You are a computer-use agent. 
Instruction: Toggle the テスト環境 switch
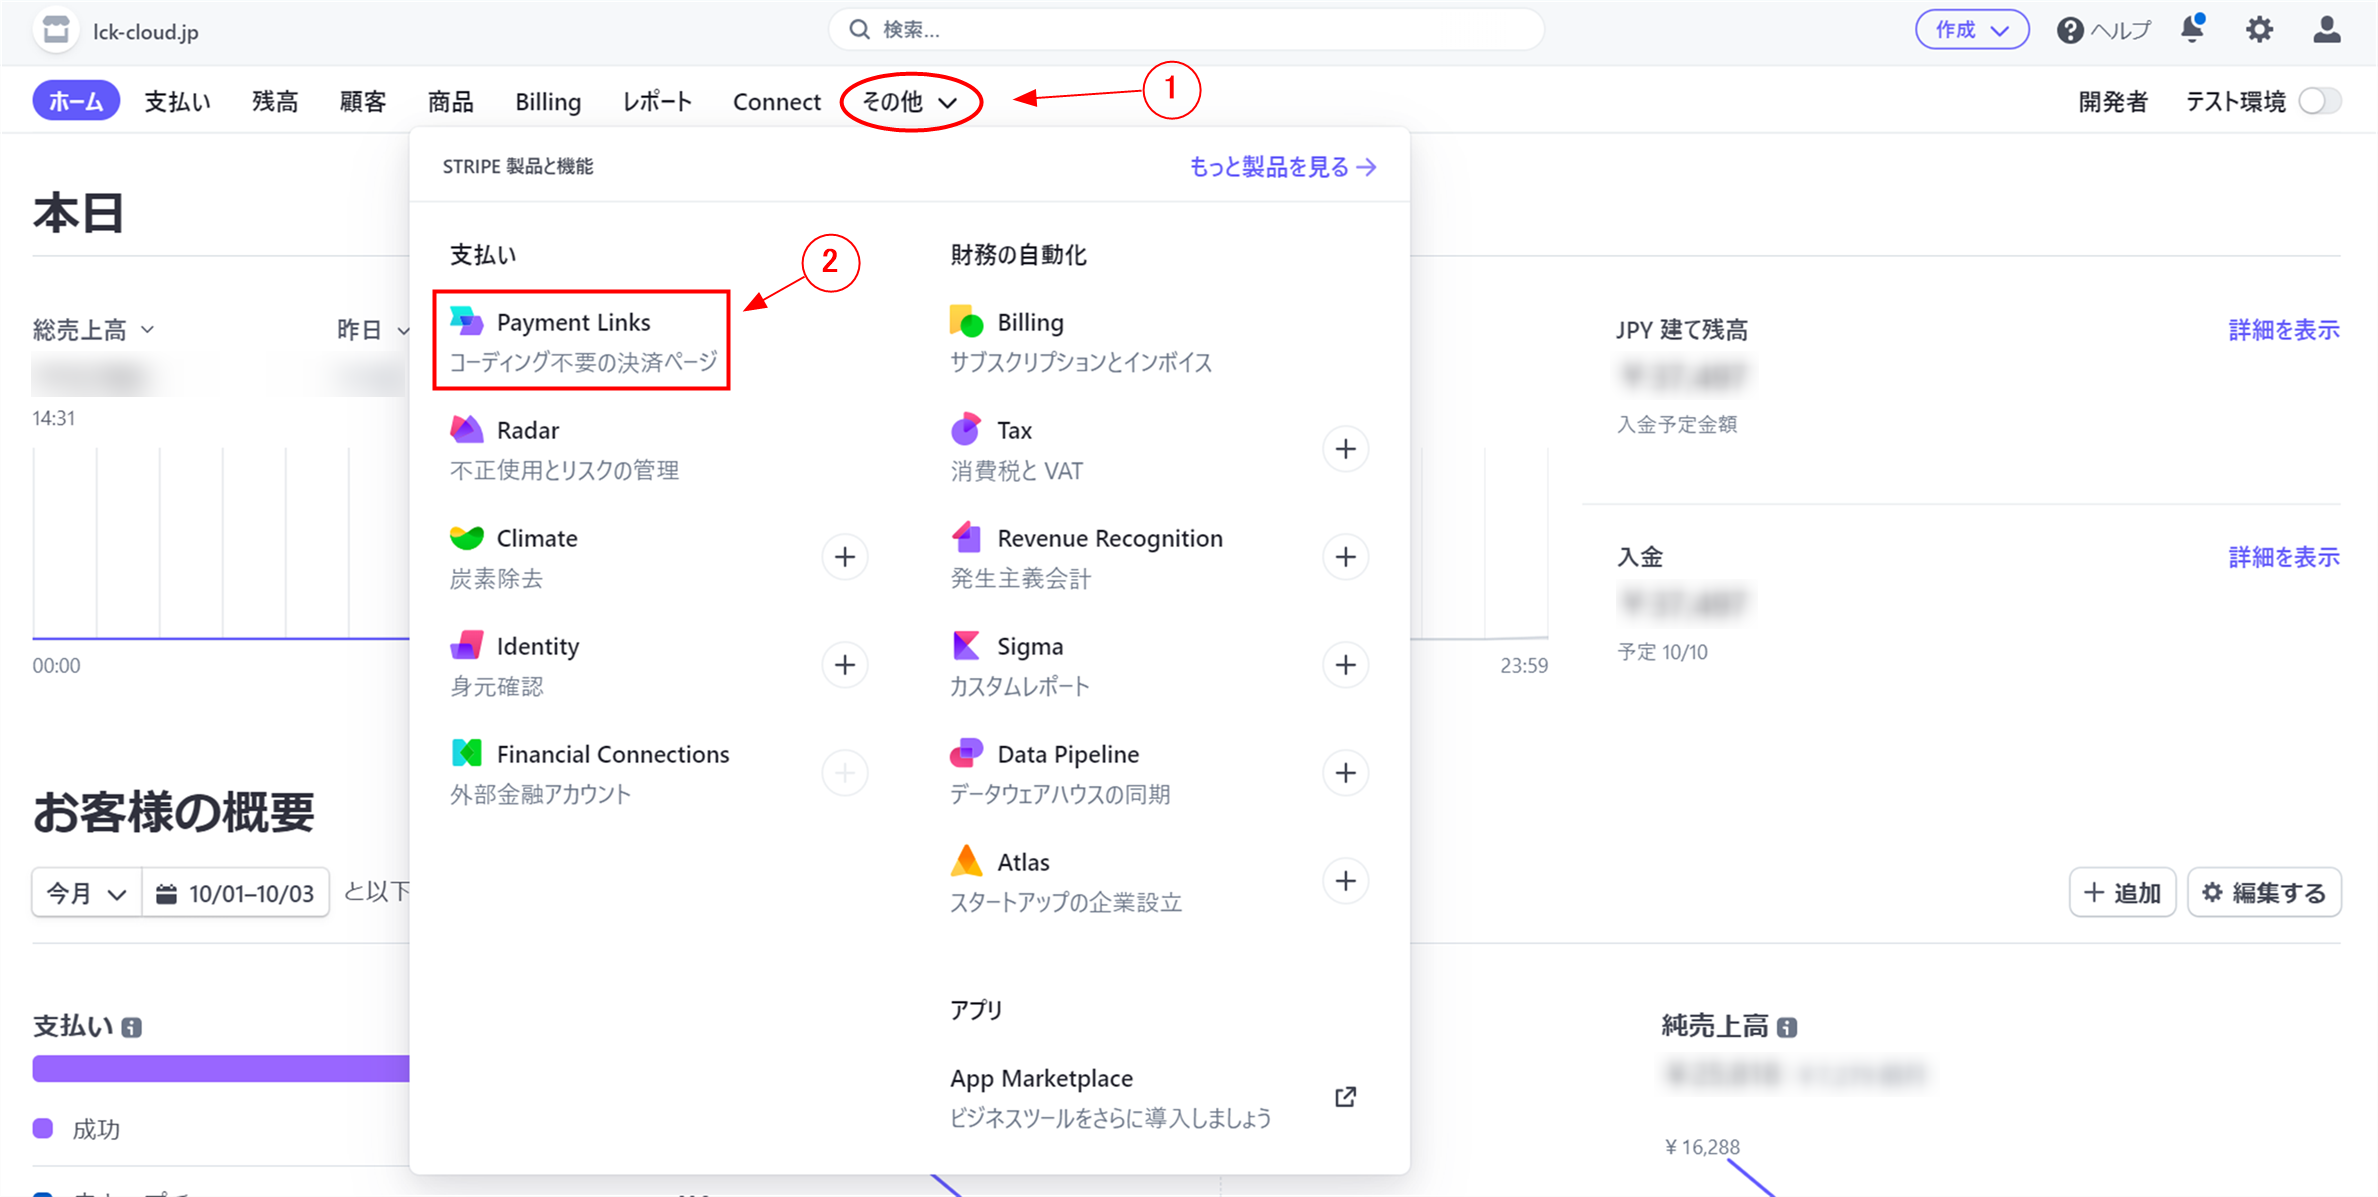click(x=2320, y=101)
